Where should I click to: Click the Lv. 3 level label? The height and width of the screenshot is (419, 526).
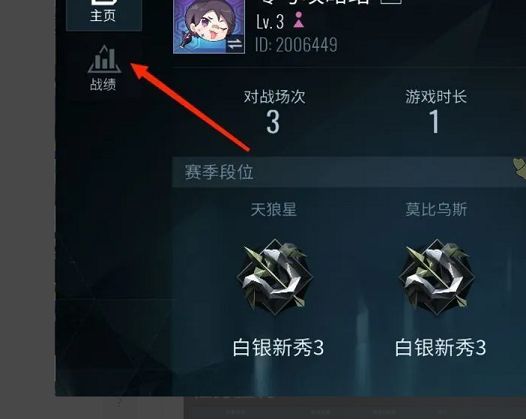(x=270, y=22)
